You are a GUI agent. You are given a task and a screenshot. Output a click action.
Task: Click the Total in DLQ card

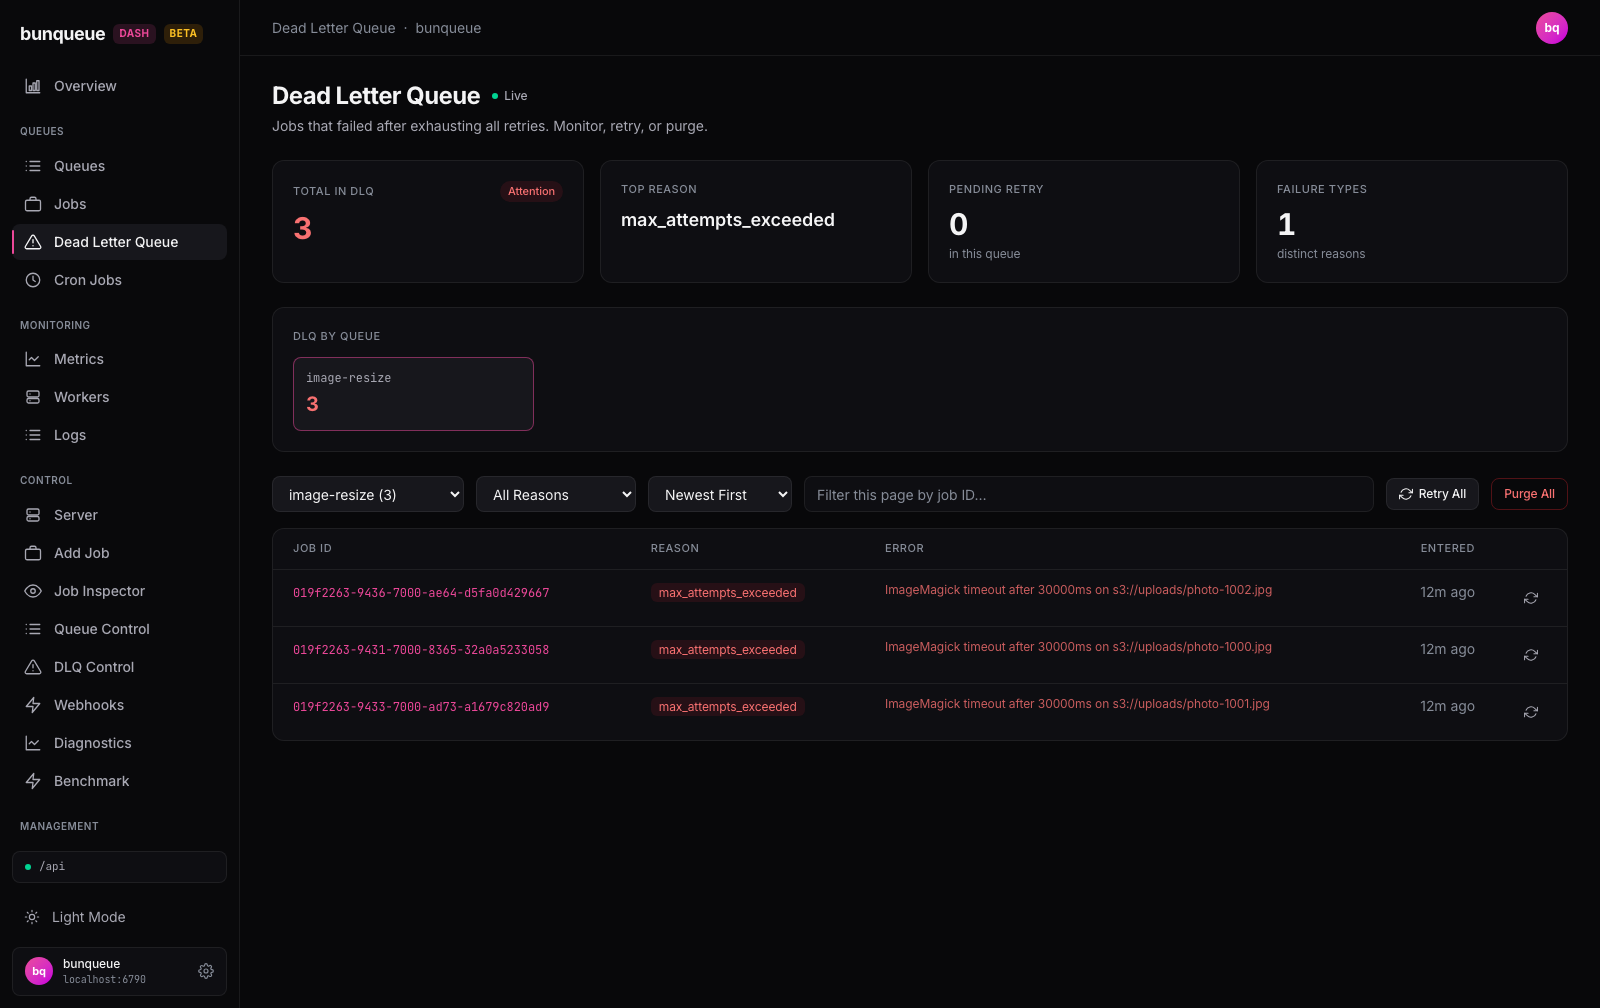[x=428, y=222]
